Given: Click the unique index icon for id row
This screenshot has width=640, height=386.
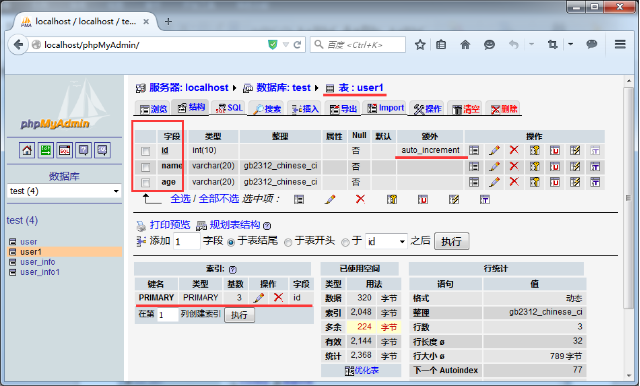Looking at the screenshot, I should click(555, 150).
